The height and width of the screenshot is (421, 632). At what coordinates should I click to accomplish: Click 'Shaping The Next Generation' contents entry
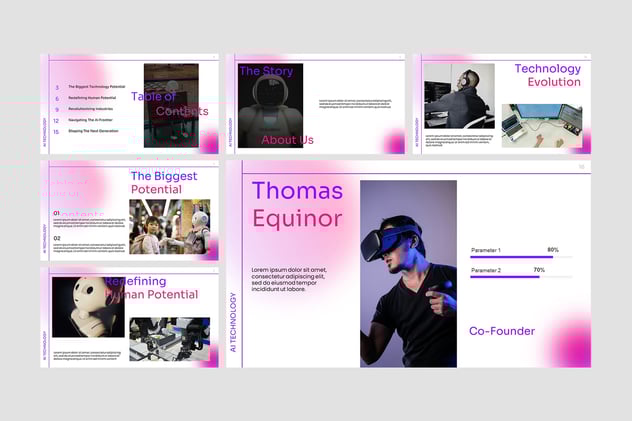pyautogui.click(x=93, y=131)
